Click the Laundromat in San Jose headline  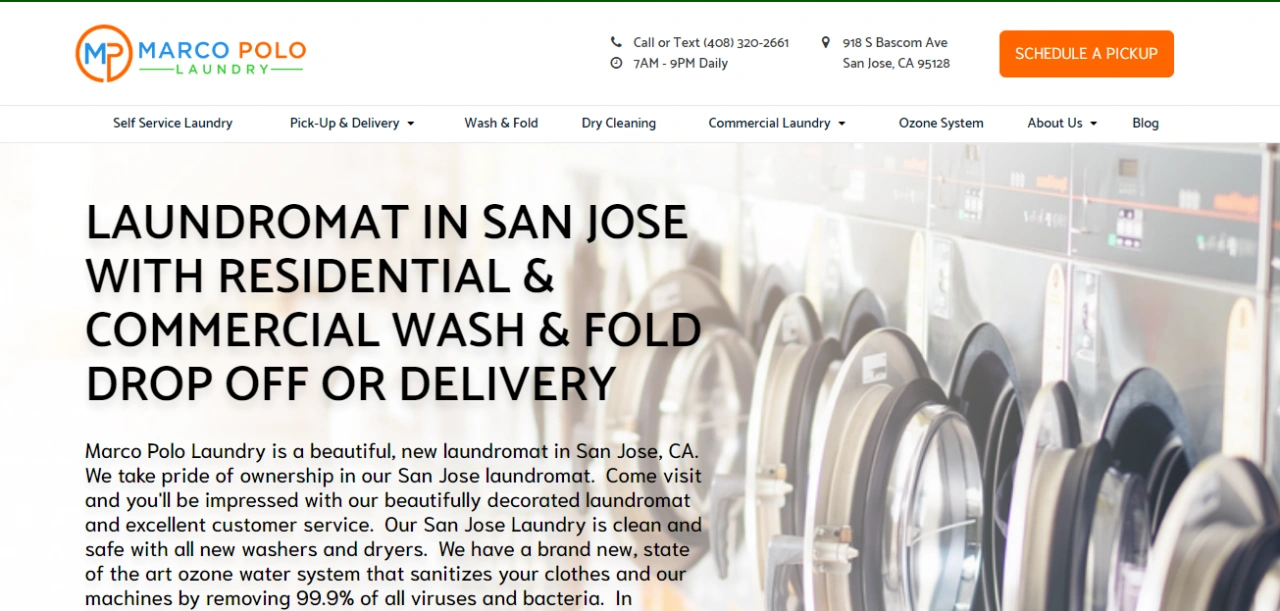pyautogui.click(x=393, y=302)
